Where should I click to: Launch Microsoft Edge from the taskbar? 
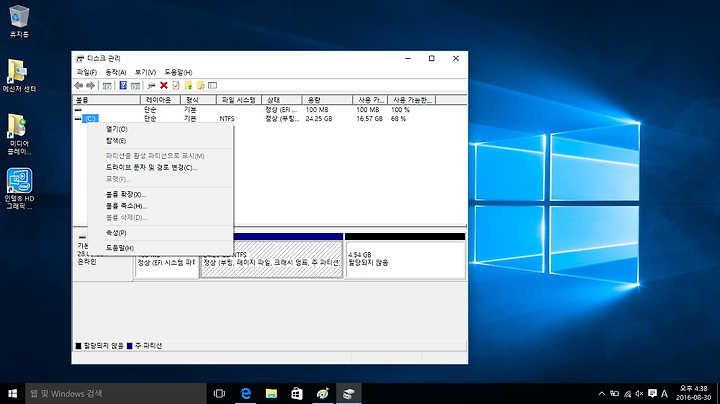[246, 393]
